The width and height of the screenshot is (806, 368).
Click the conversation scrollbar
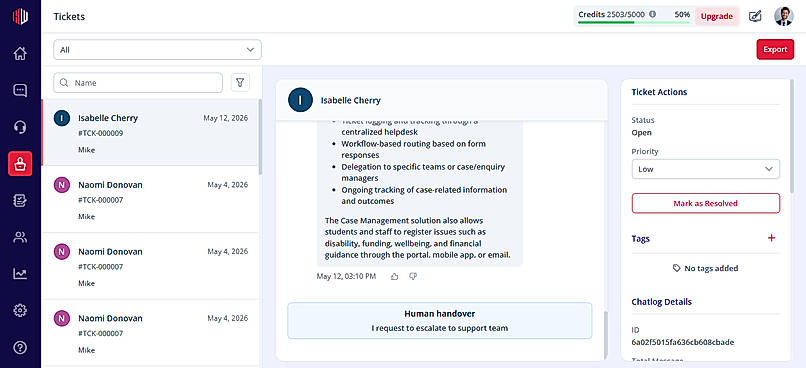click(605, 334)
